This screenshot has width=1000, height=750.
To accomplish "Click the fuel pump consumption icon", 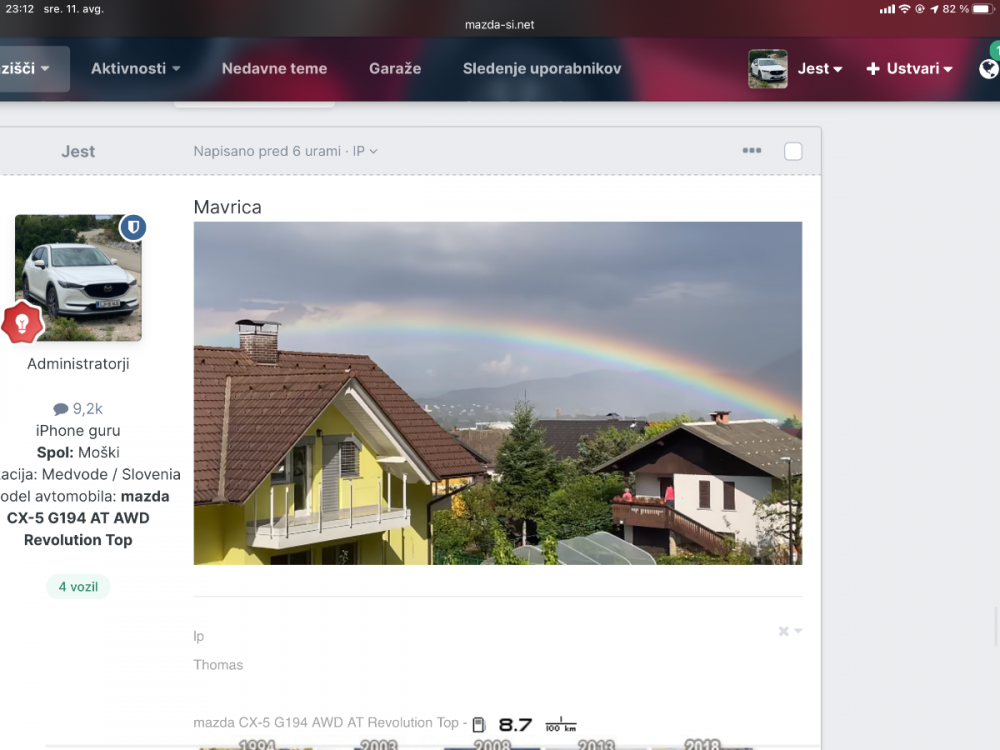I will tap(479, 724).
